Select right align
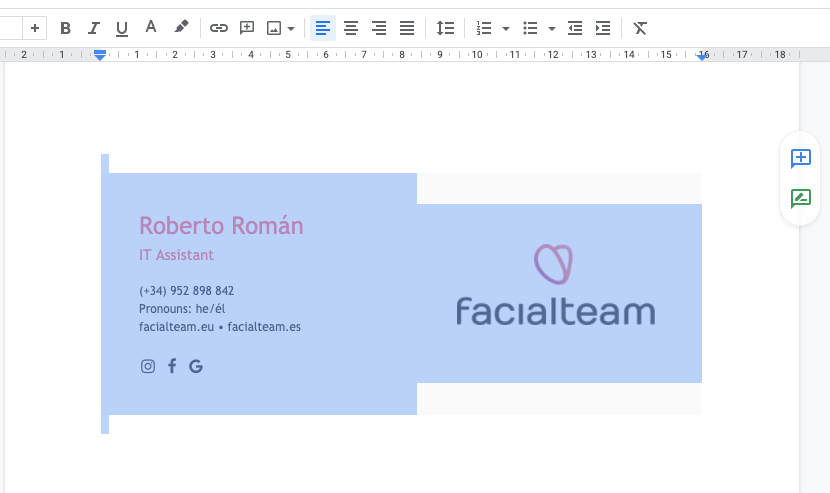 (379, 28)
